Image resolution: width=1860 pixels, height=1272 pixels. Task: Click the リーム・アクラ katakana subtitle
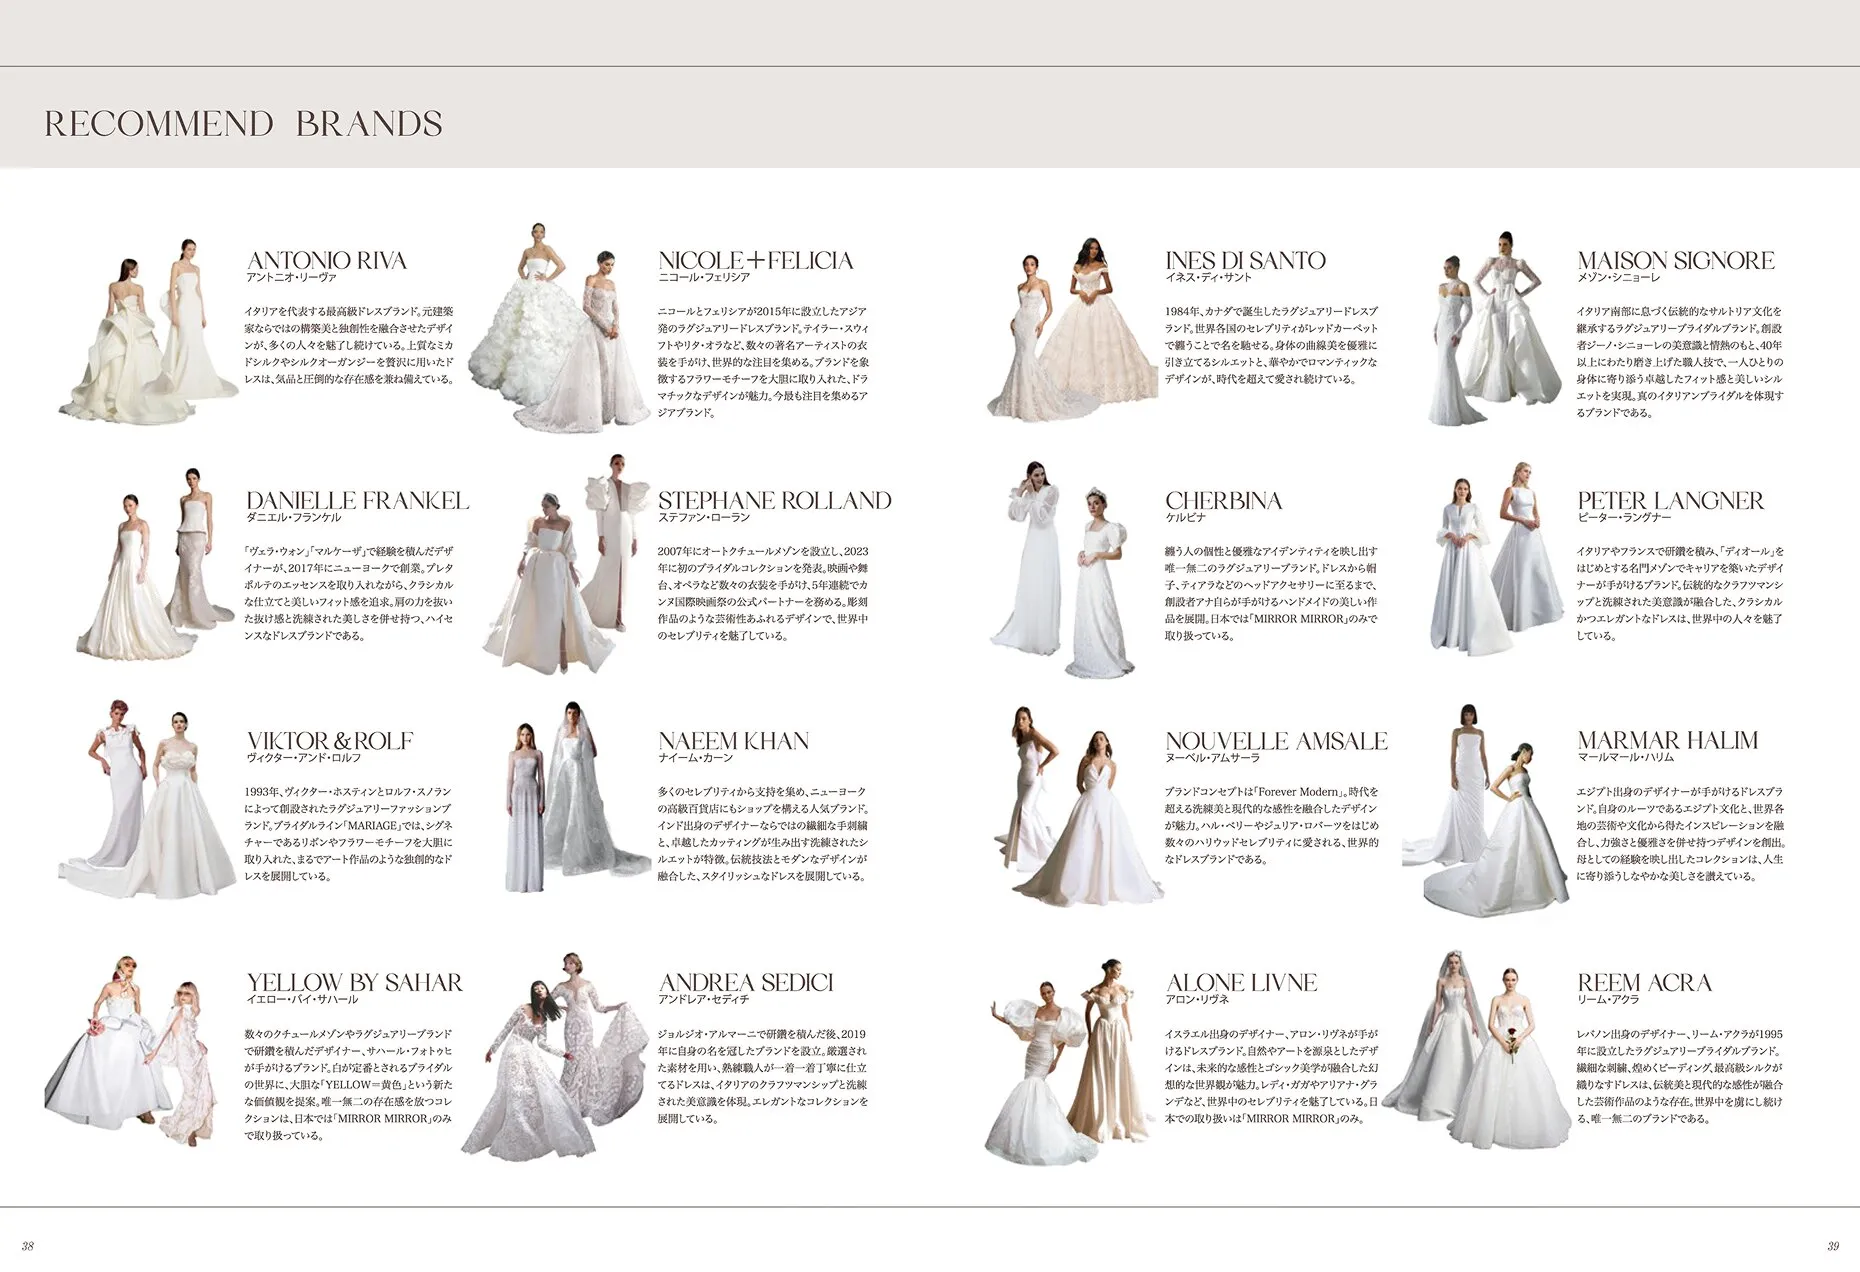pyautogui.click(x=1608, y=999)
